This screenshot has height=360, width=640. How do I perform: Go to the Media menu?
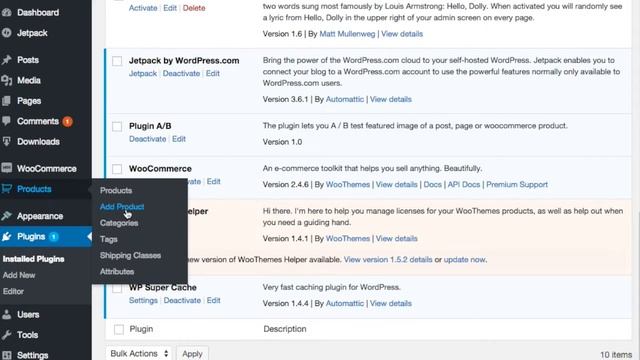[29, 80]
